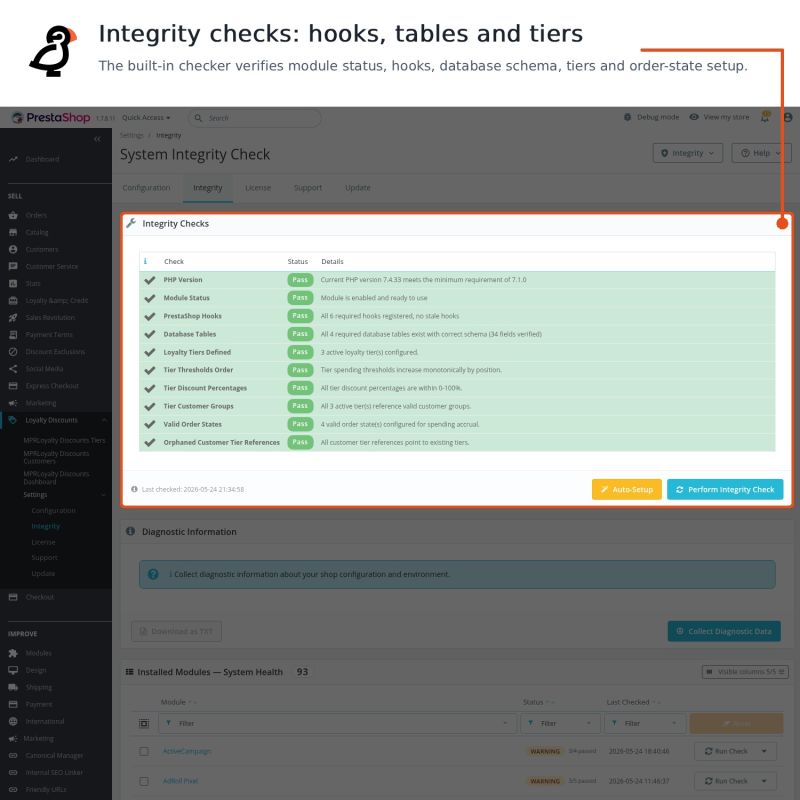Tick the ActiveCampaign module checkbox

[144, 752]
